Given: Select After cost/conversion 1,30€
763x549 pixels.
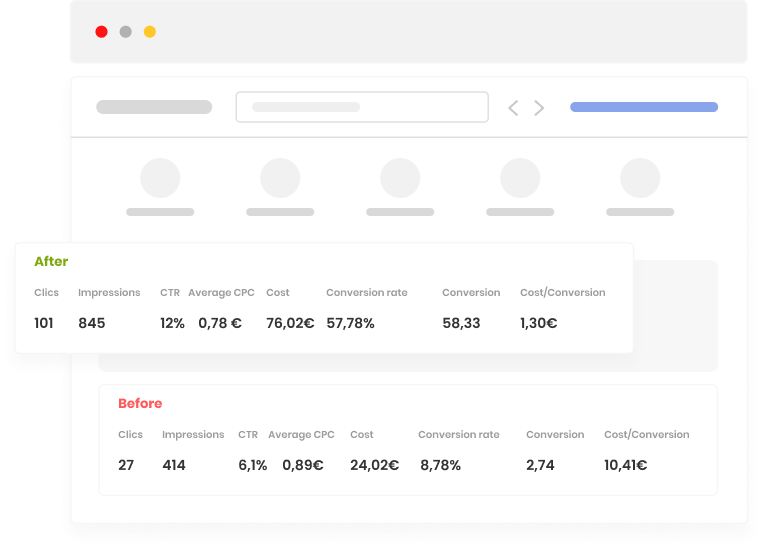Looking at the screenshot, I should (x=539, y=323).
